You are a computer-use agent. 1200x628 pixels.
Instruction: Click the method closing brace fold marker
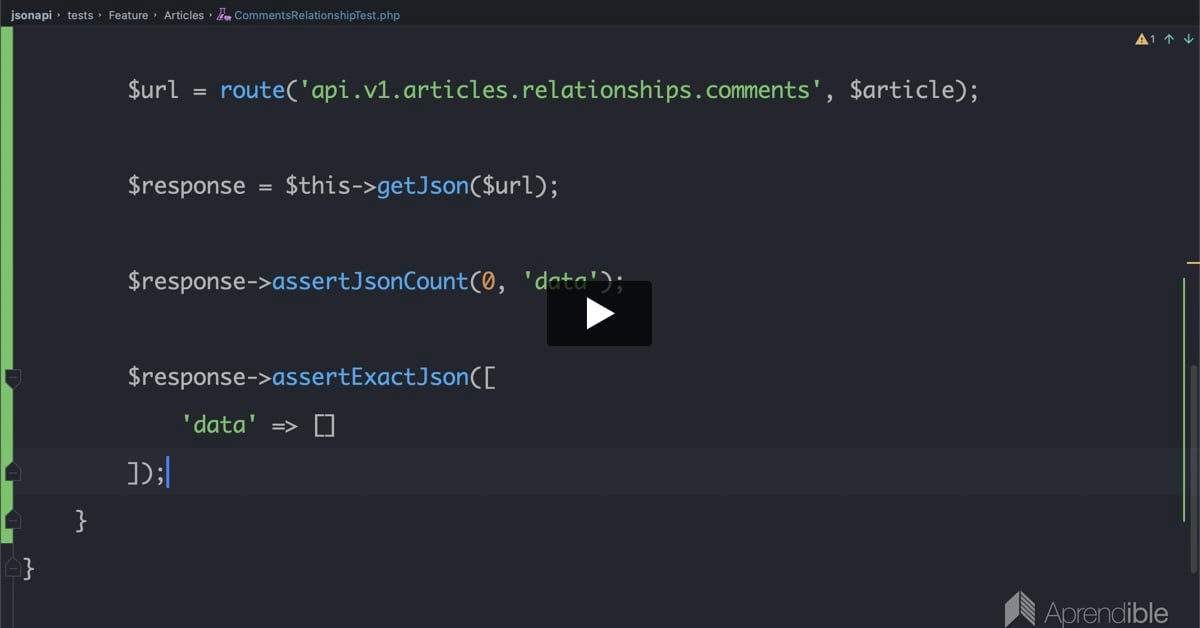click(x=13, y=520)
